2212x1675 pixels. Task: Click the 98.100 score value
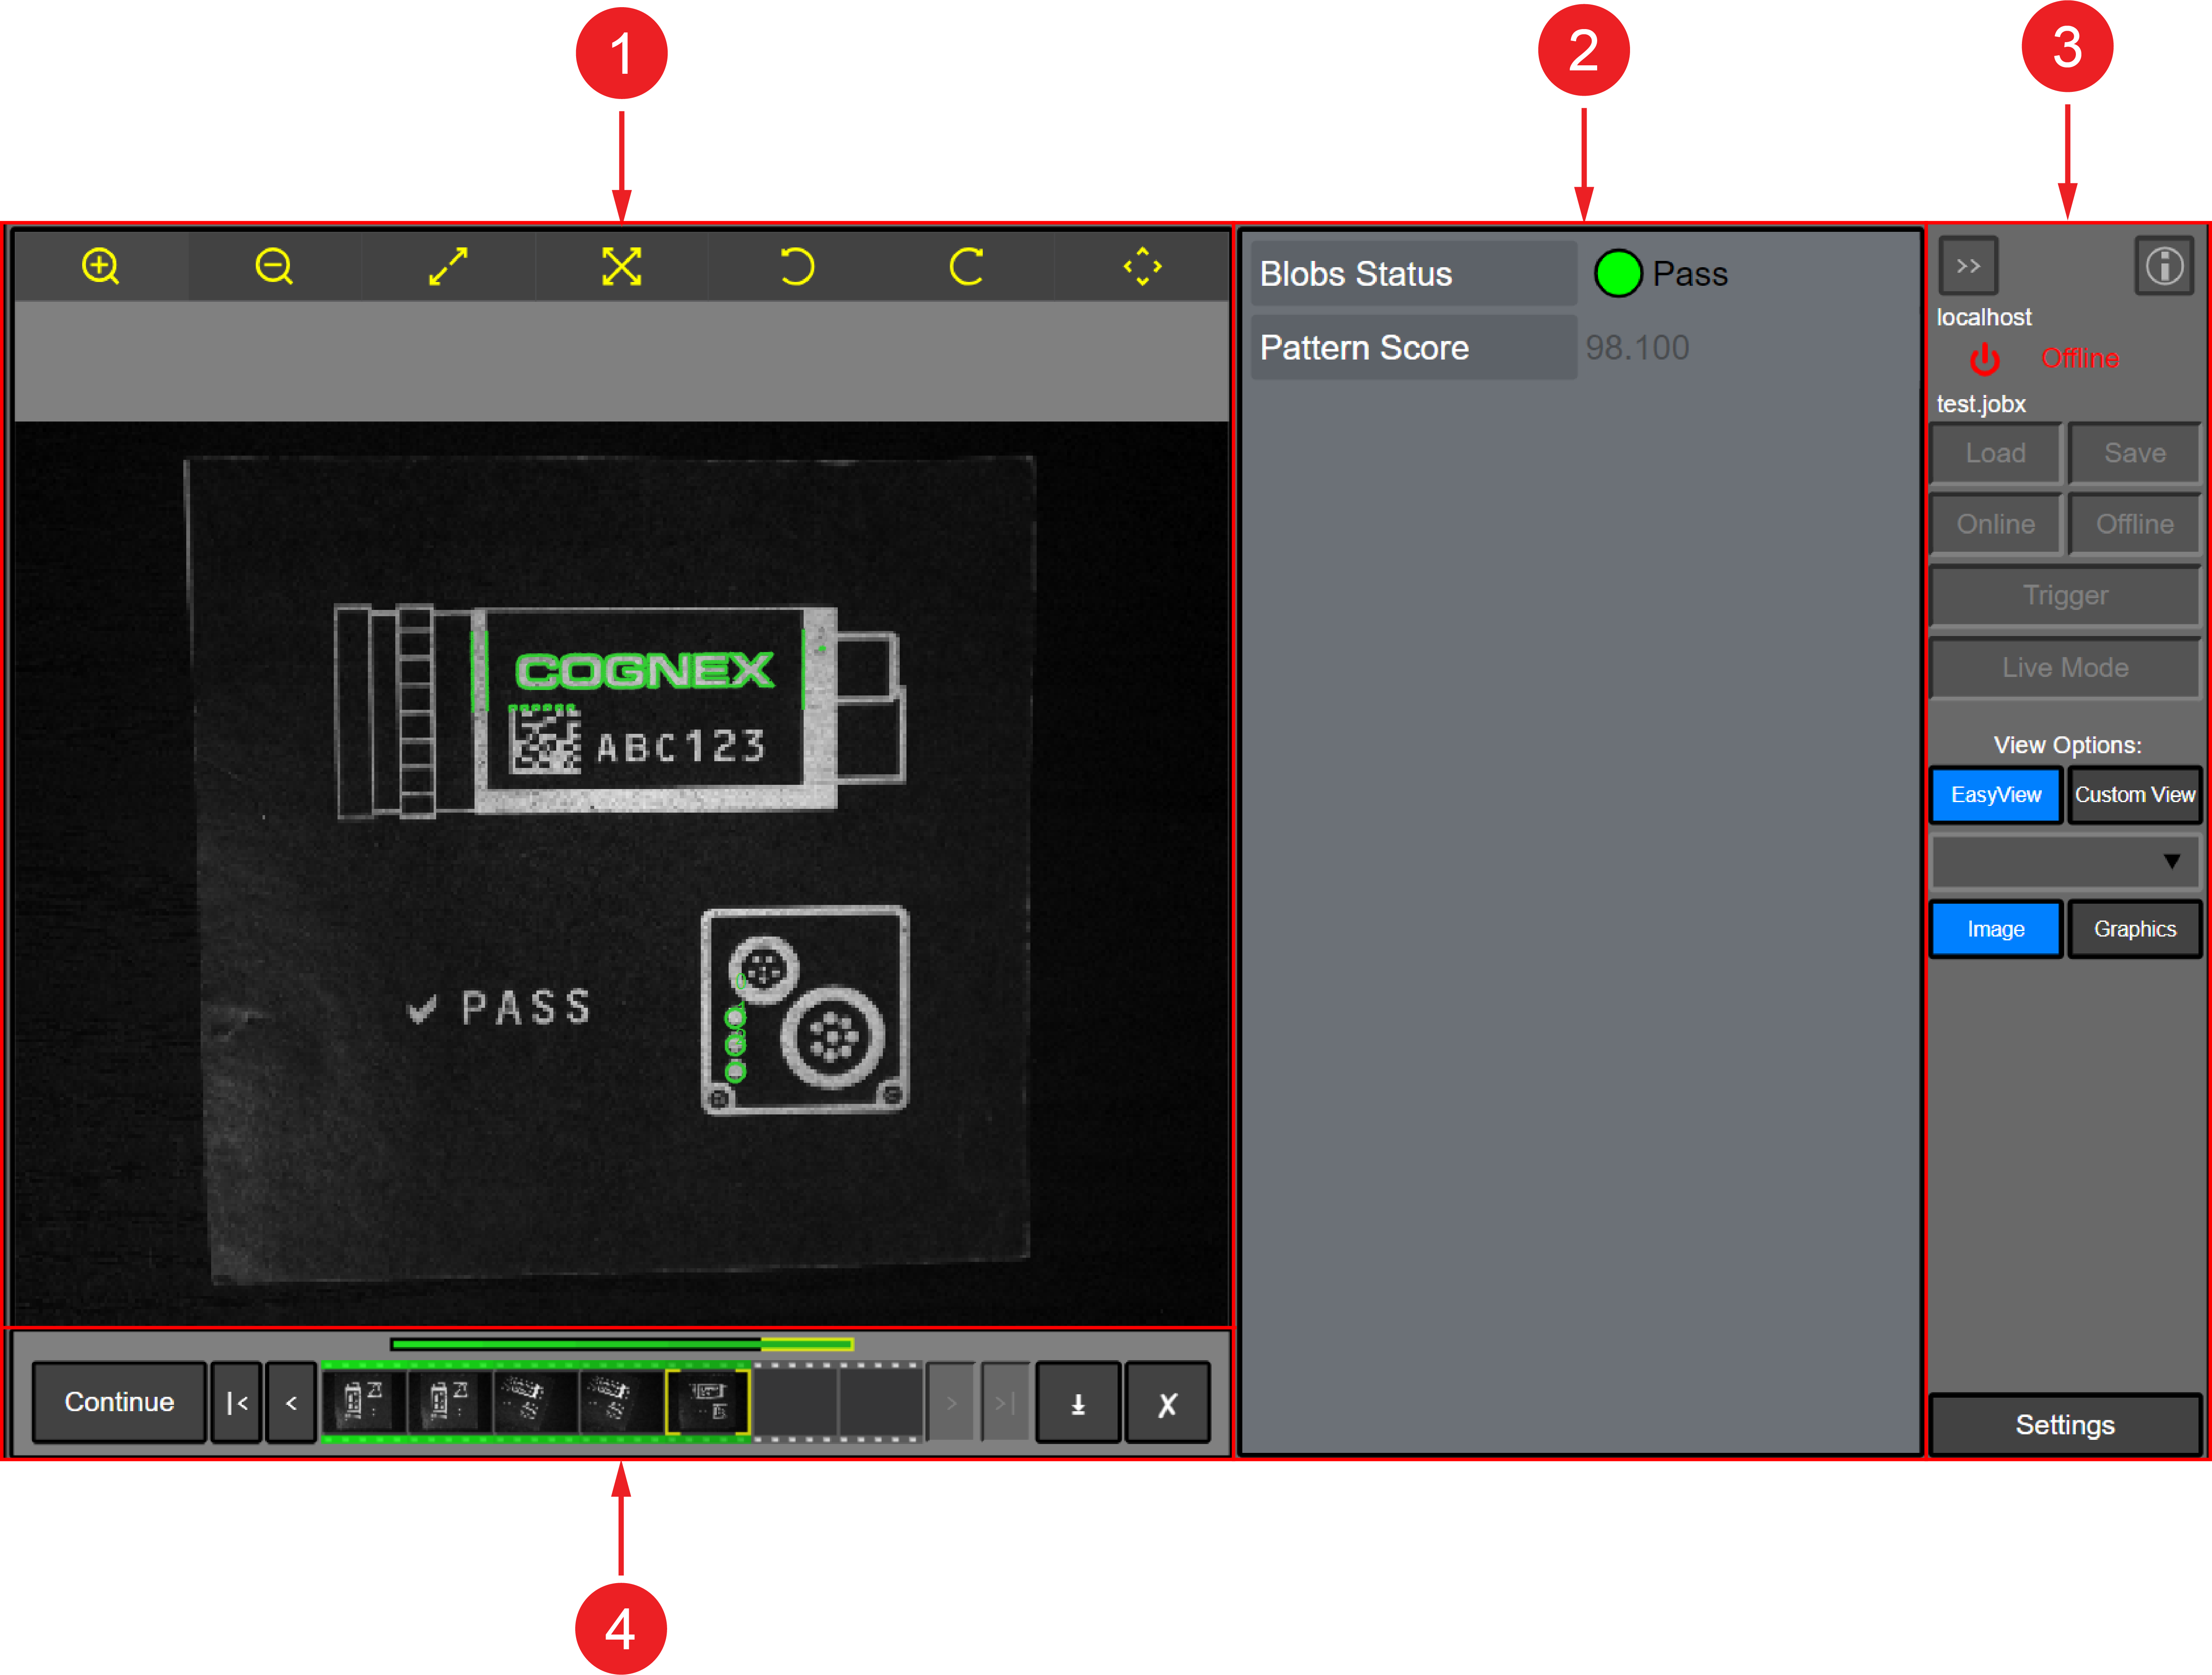(1637, 348)
